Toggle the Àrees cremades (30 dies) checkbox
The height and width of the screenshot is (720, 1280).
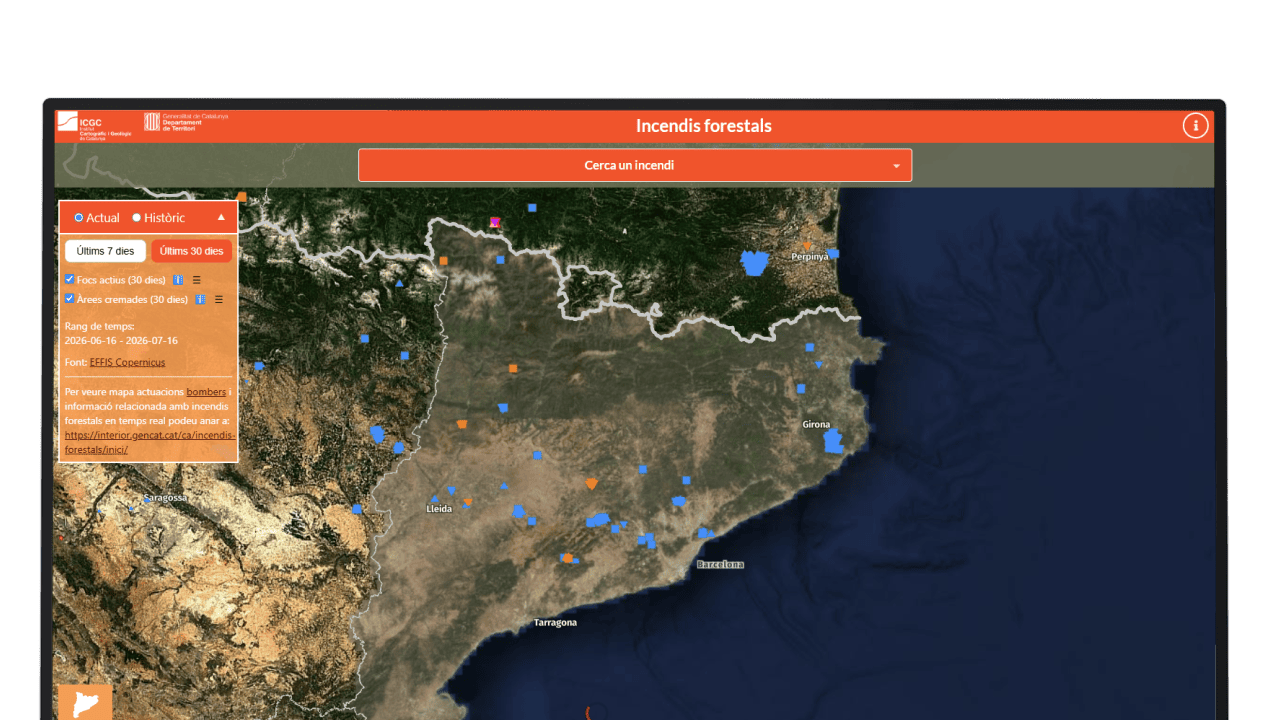click(70, 298)
